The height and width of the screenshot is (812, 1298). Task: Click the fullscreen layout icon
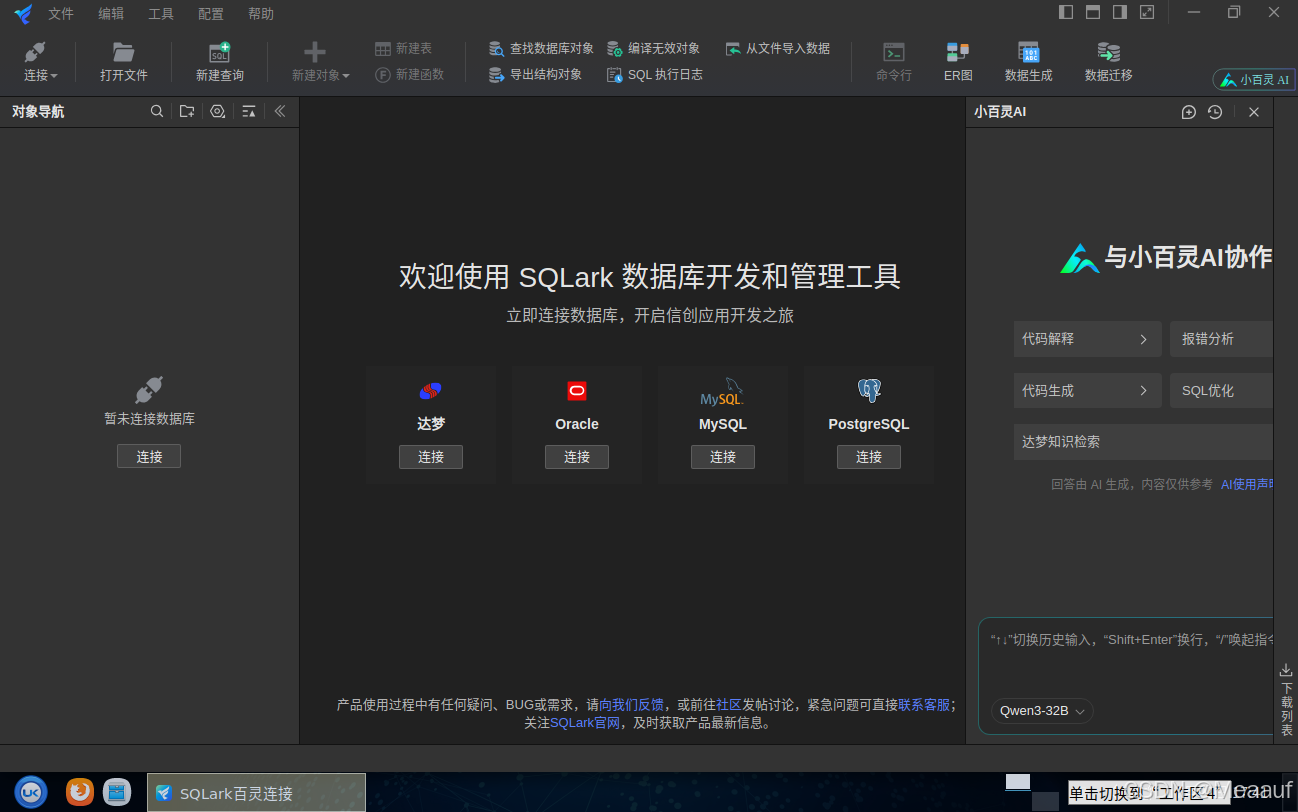[1147, 12]
